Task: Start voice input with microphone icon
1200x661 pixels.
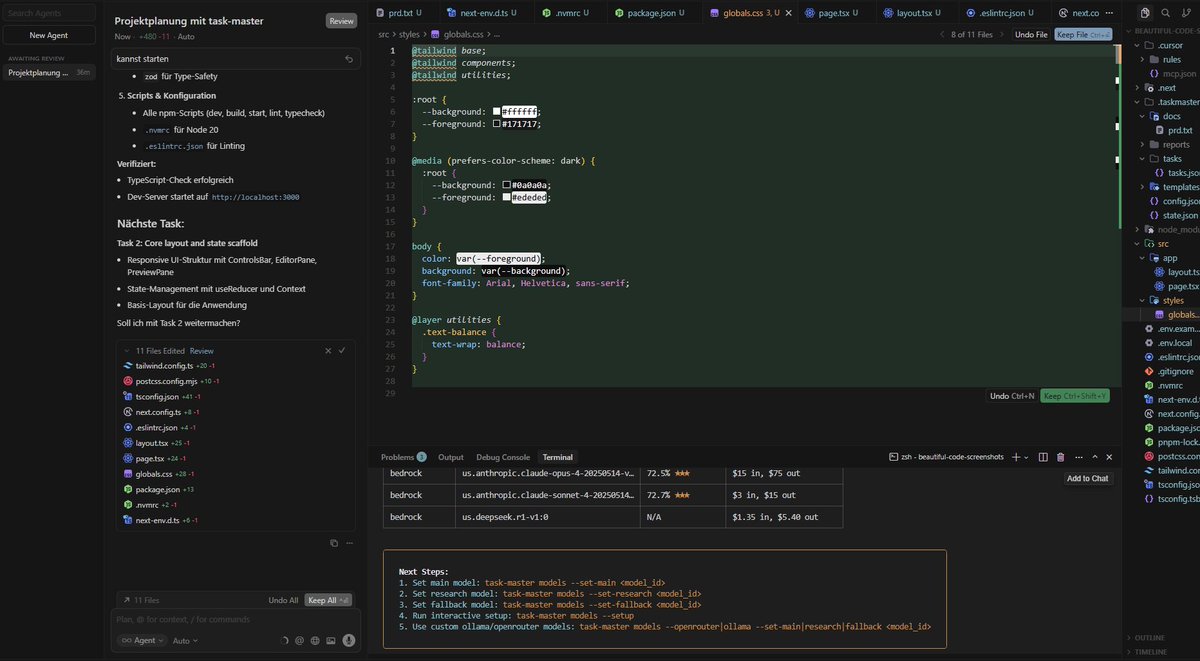Action: (349, 640)
